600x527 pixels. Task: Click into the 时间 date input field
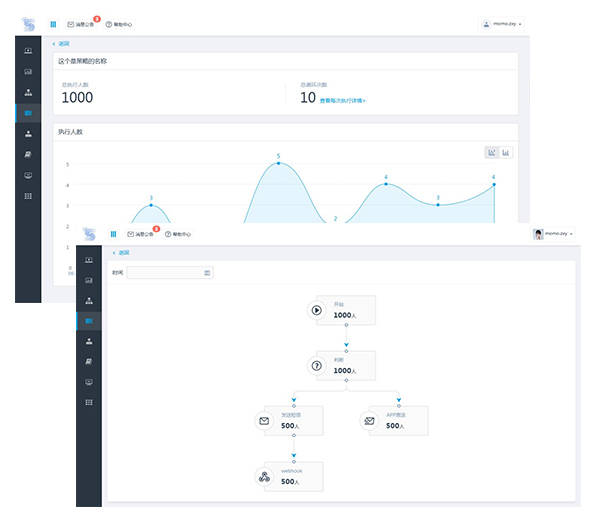(x=165, y=272)
